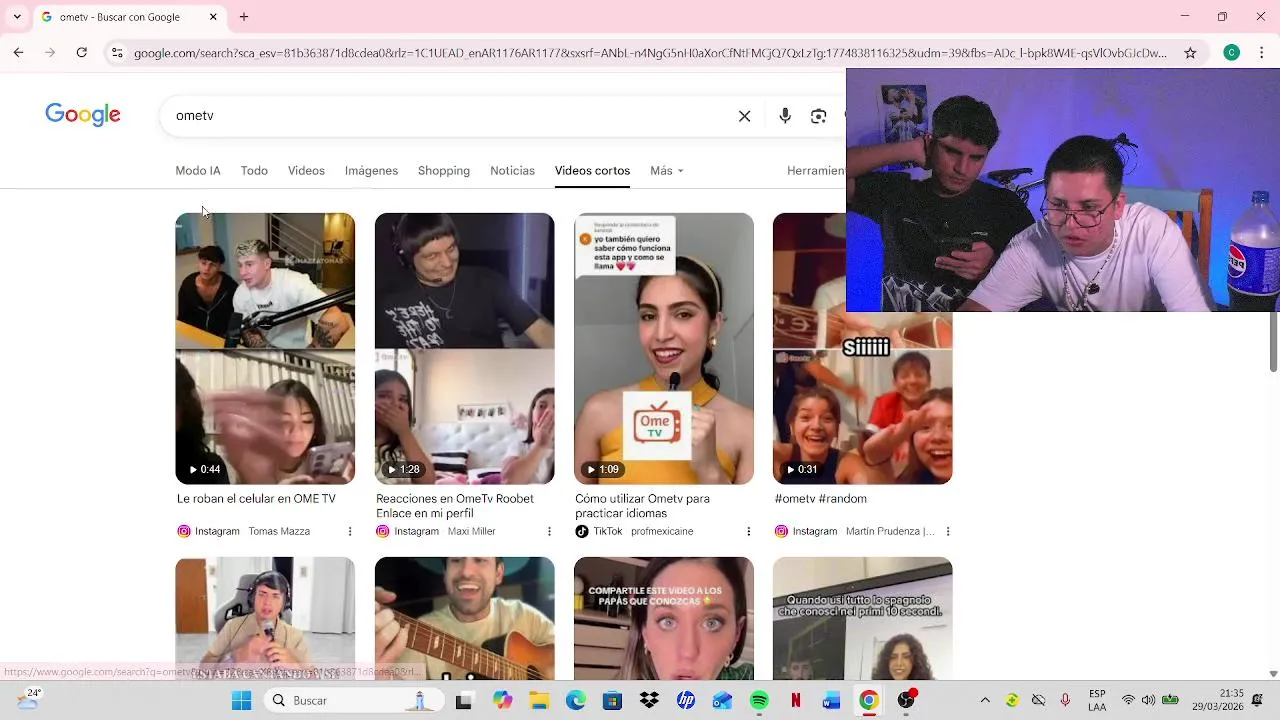Show hidden system tray icons chevron
The width and height of the screenshot is (1280, 720).
tap(985, 701)
